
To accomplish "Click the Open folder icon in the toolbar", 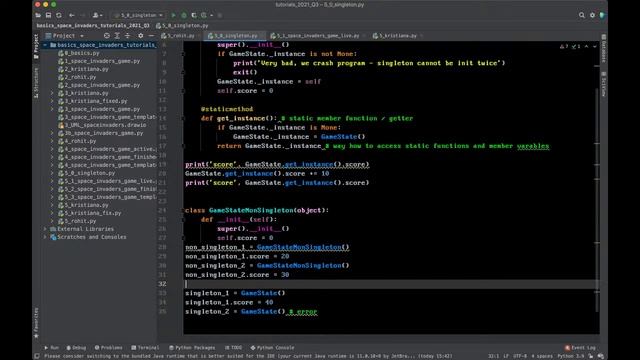I will [38, 15].
